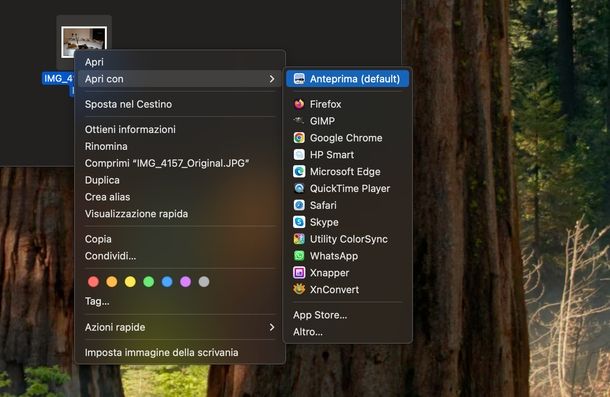Viewport: 610px width, 397px height.
Task: Click the Utility ColorSync icon
Action: pos(299,239)
